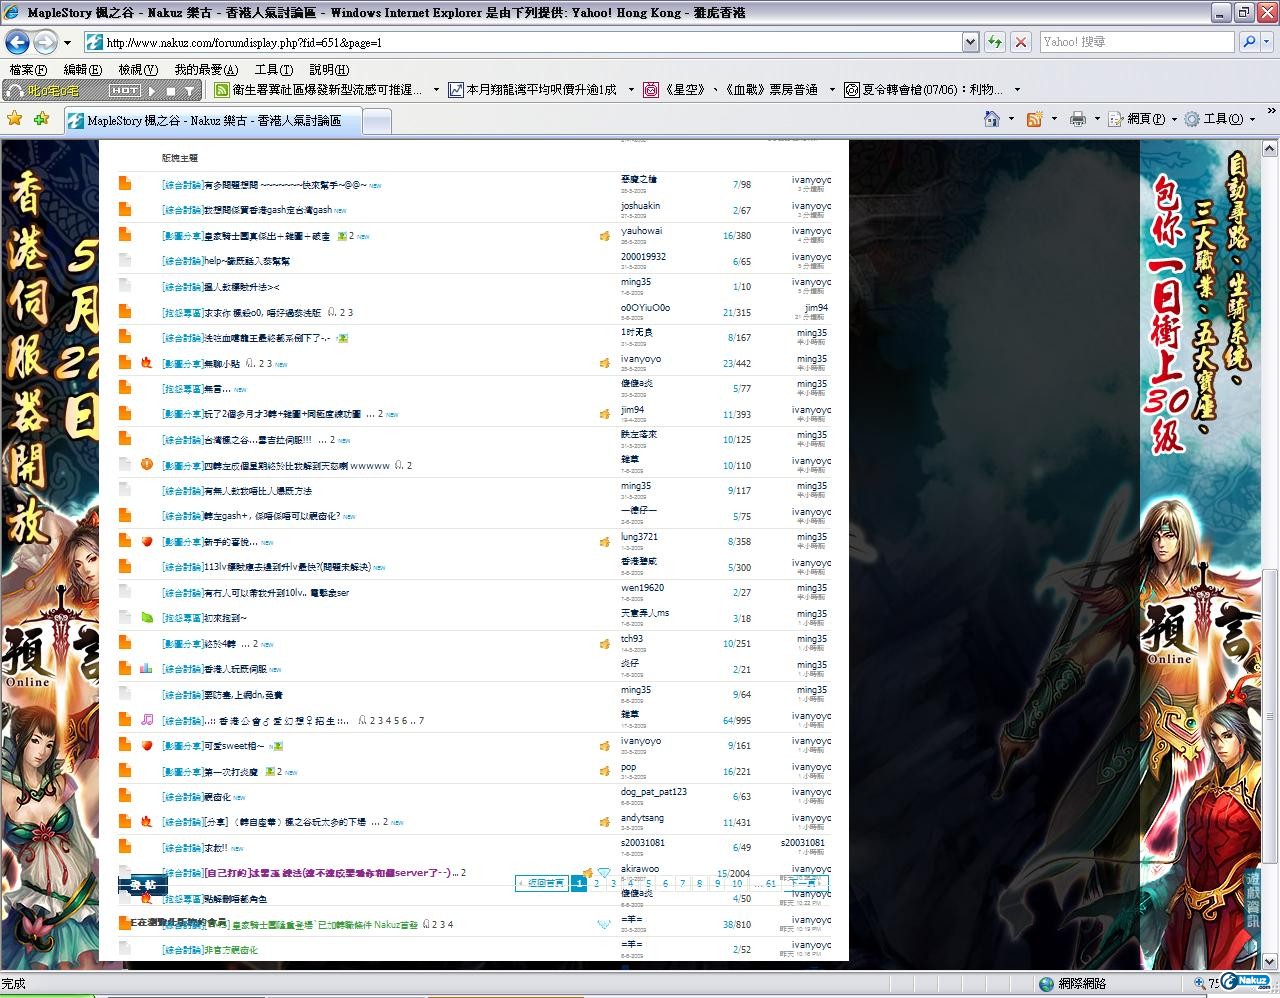Open the 檔案(F) menu
The width and height of the screenshot is (1280, 998).
point(28,69)
